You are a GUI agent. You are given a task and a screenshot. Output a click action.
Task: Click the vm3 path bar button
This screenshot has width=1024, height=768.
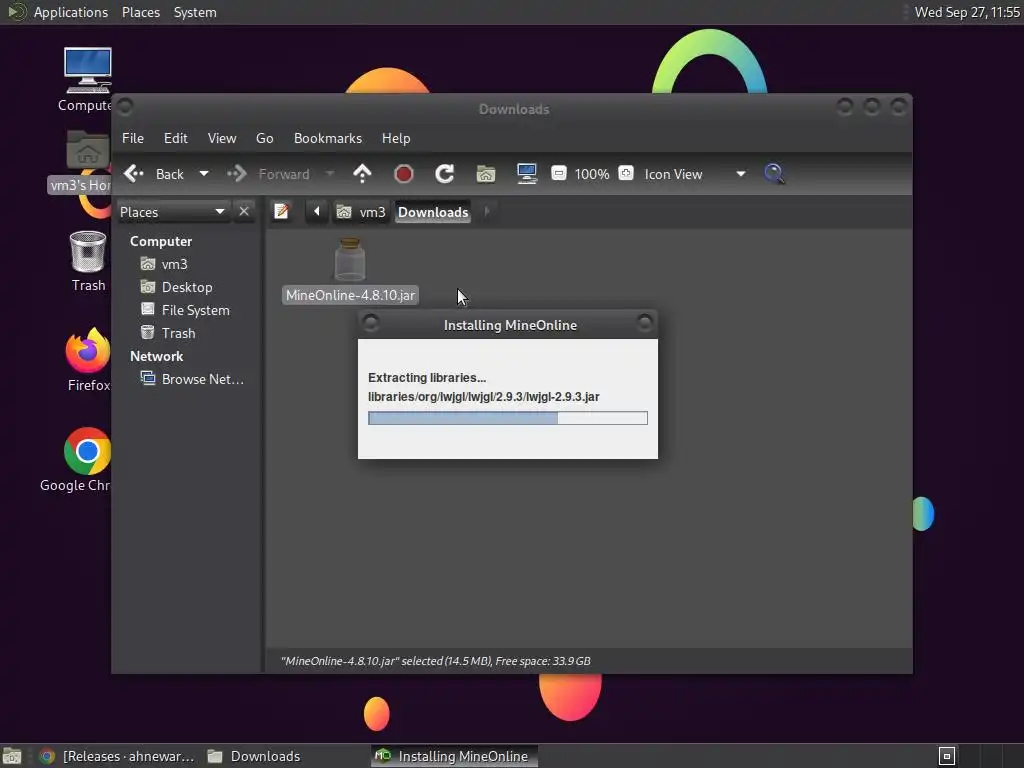click(x=361, y=212)
